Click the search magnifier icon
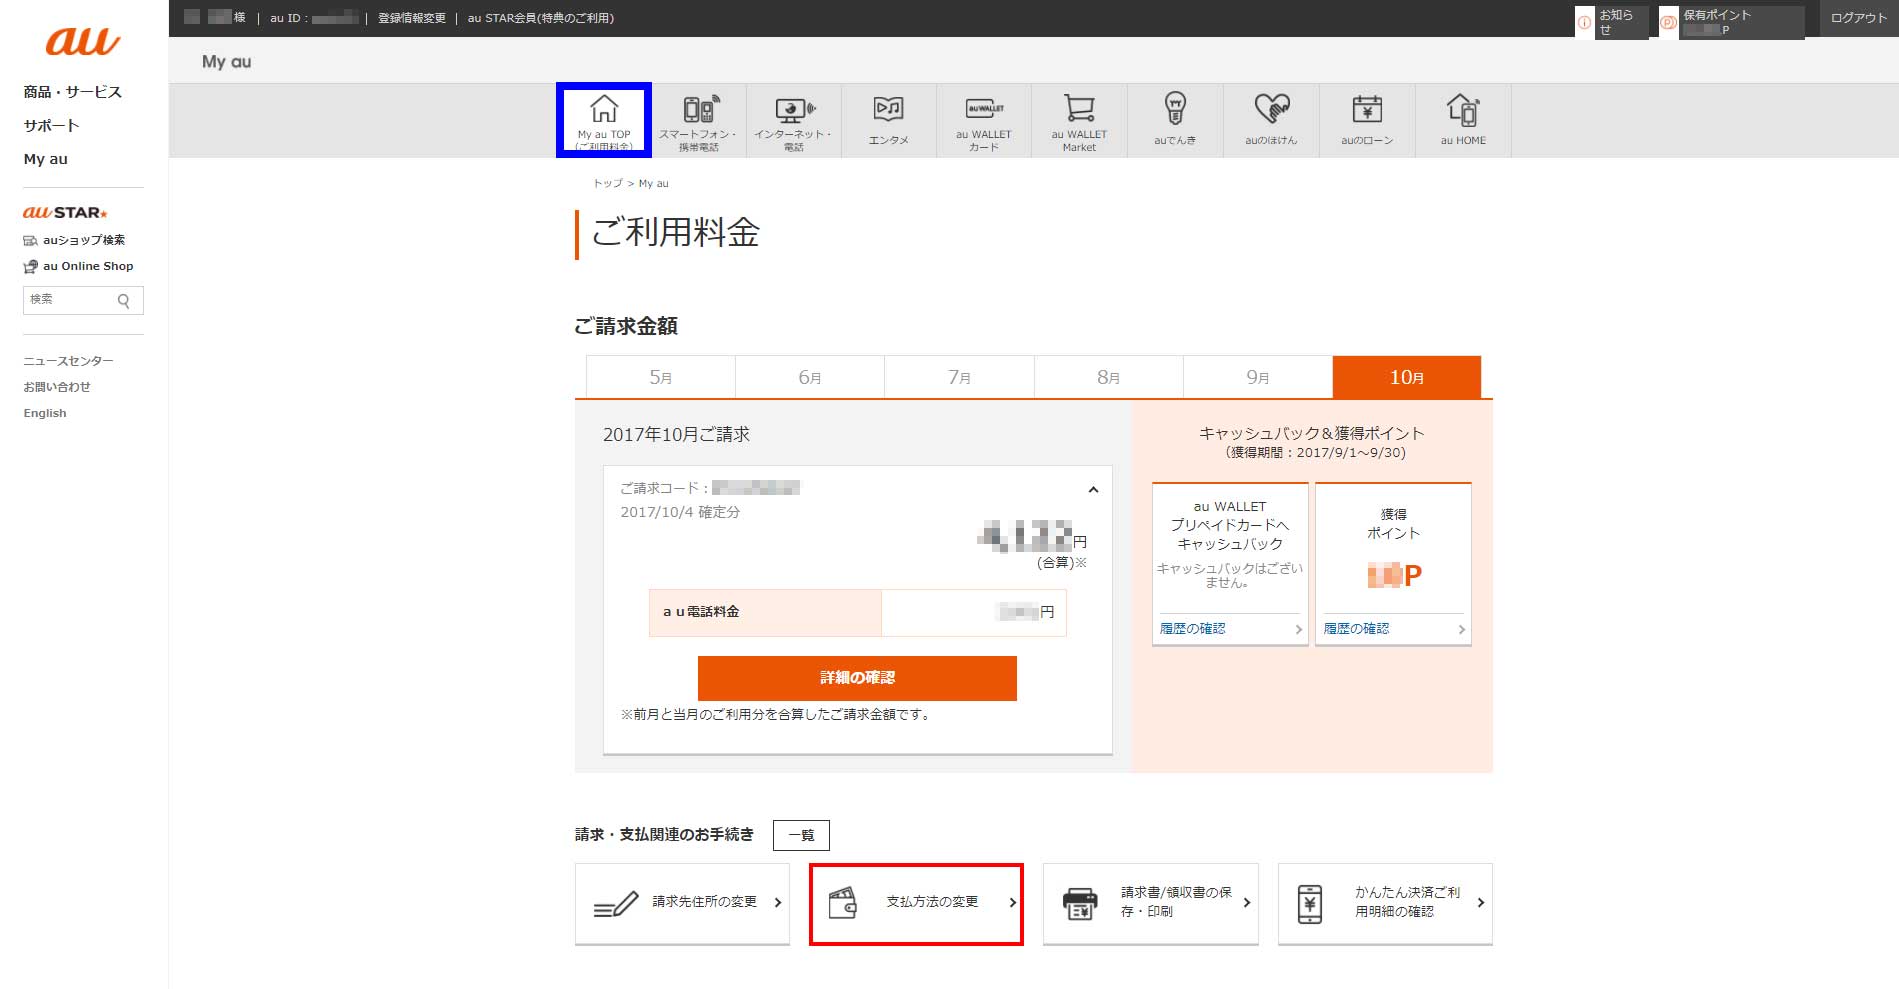This screenshot has height=989, width=1899. click(124, 300)
